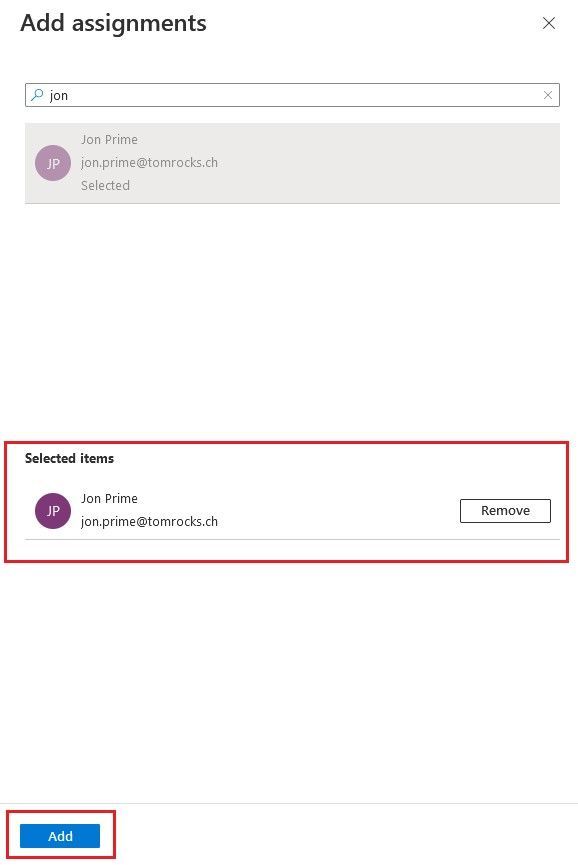Close the Add assignments panel
The image size is (578, 865).
[548, 23]
